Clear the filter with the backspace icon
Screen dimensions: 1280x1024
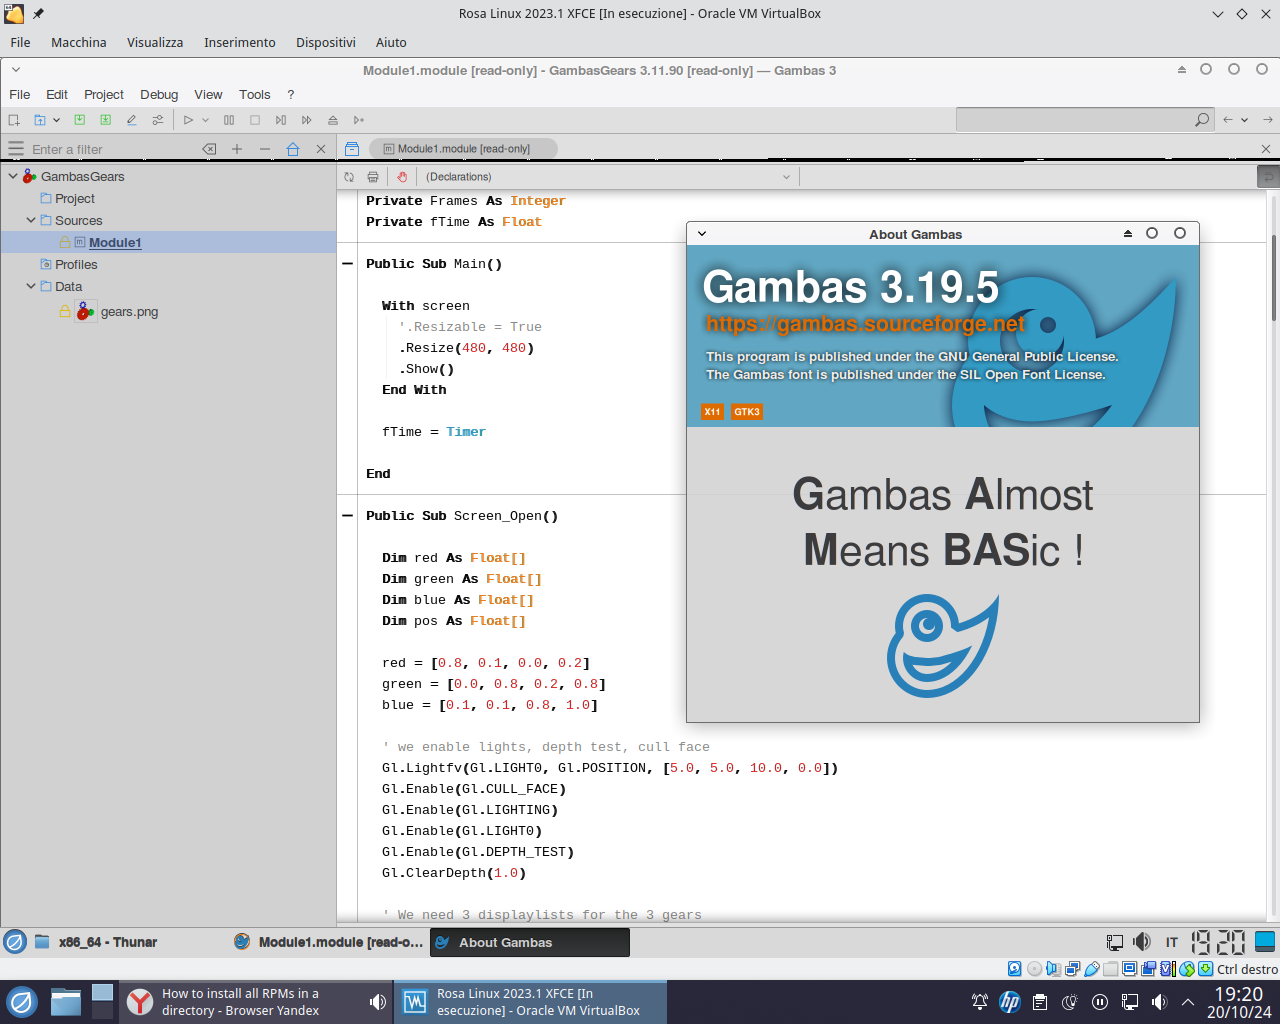[209, 149]
